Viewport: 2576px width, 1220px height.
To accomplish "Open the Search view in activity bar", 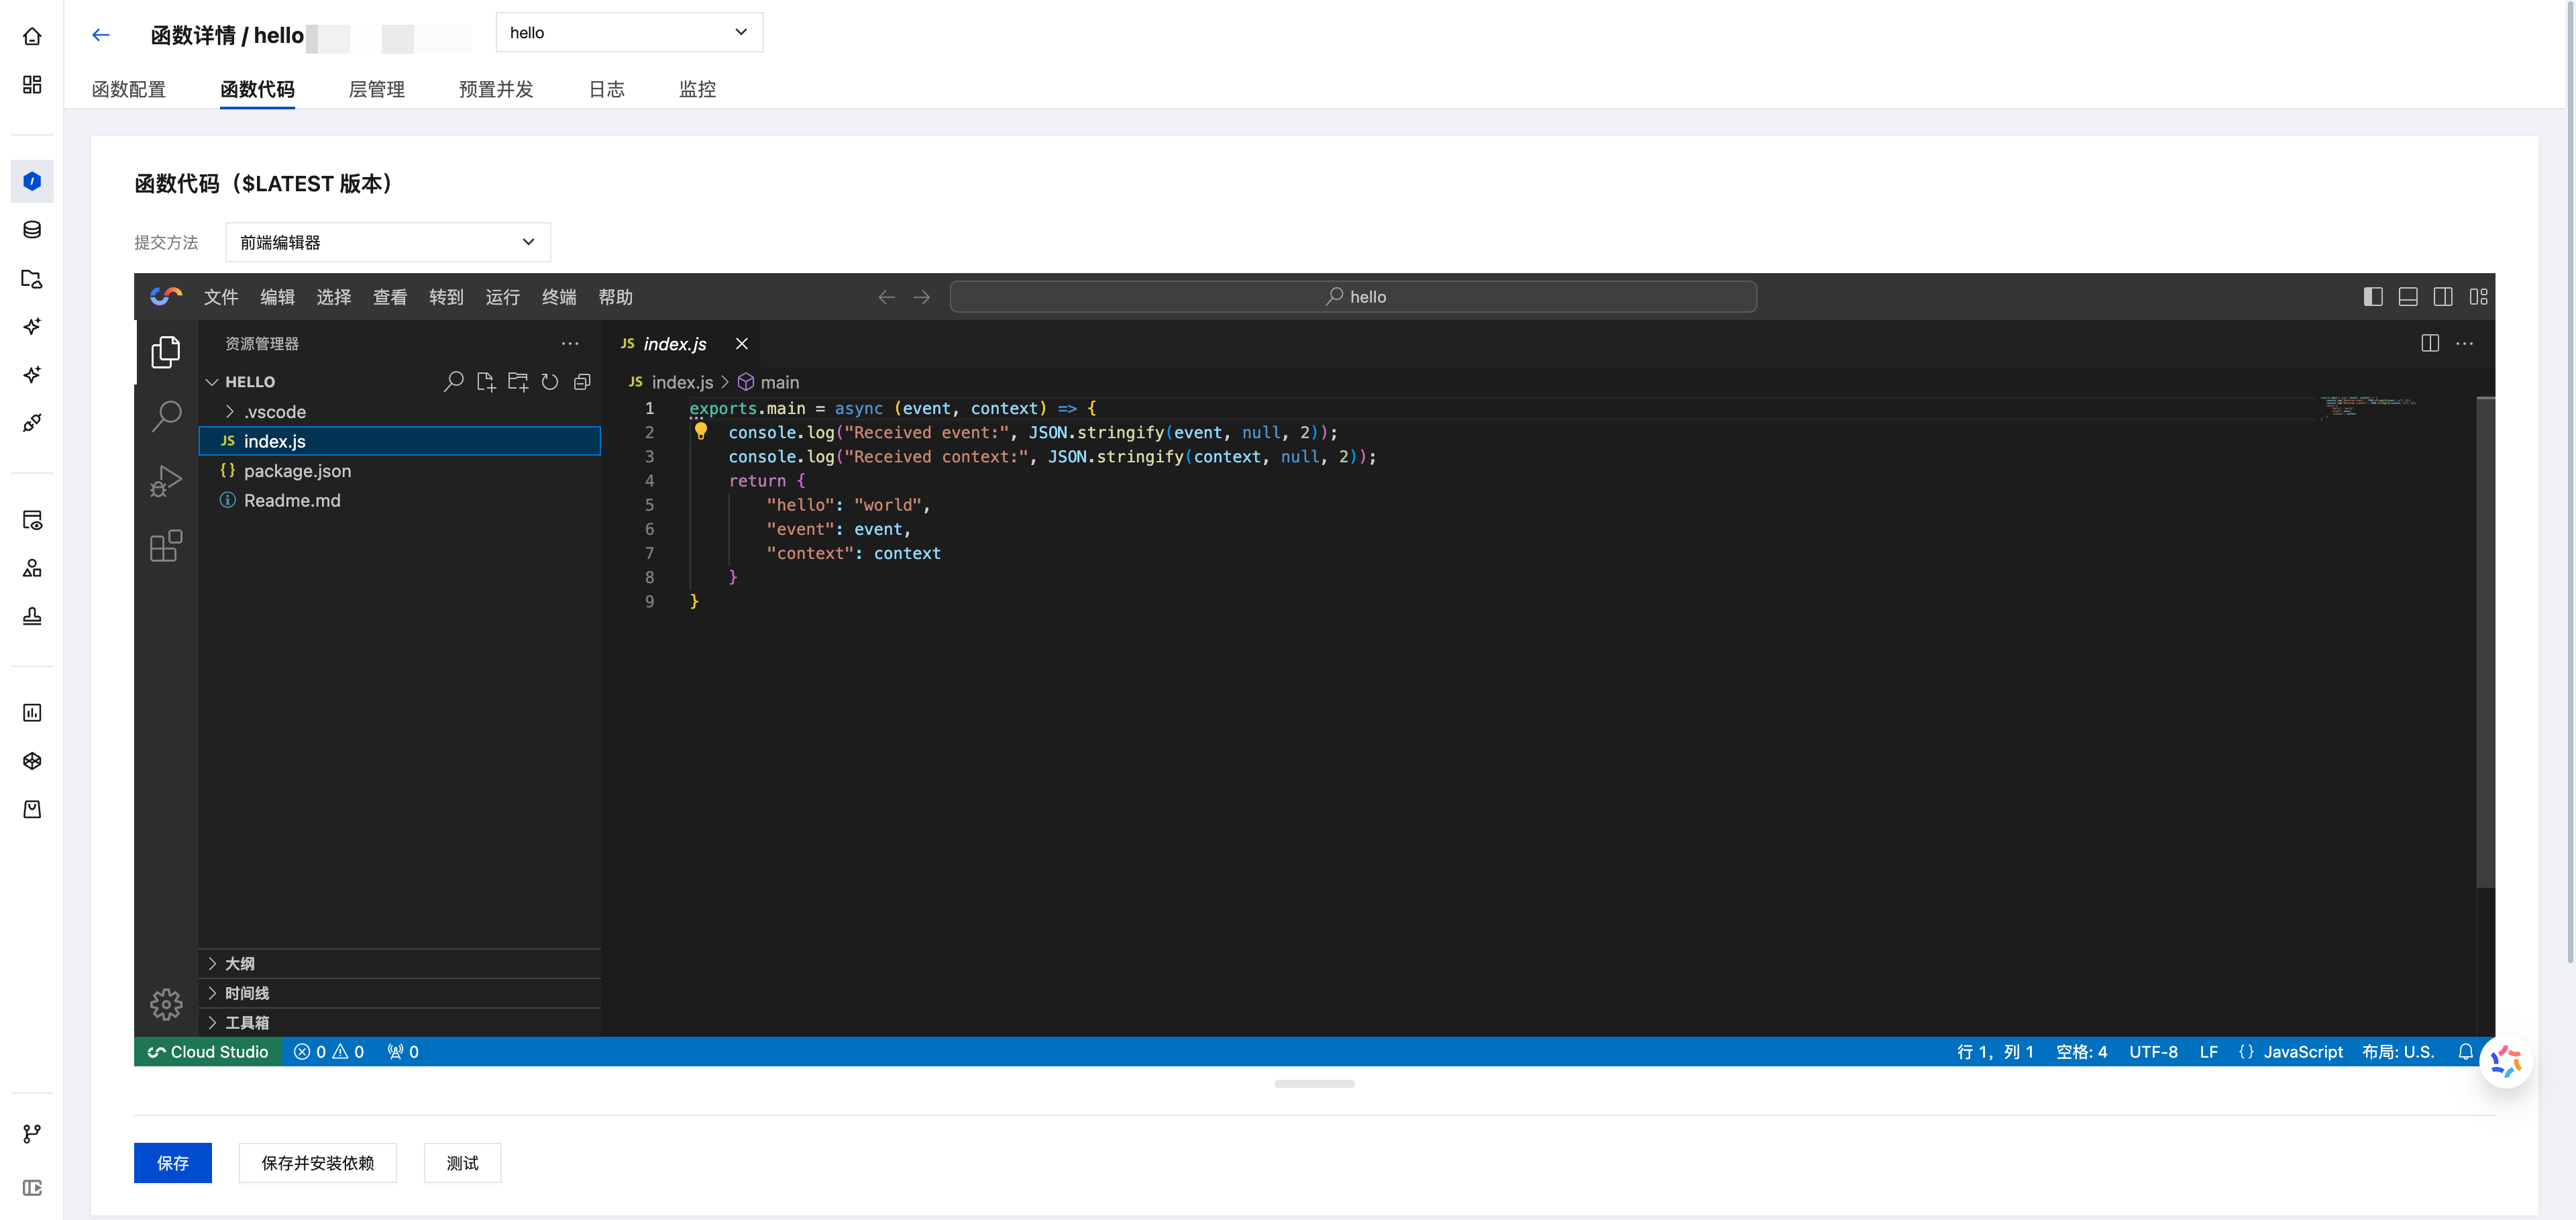I will pos(166,416).
